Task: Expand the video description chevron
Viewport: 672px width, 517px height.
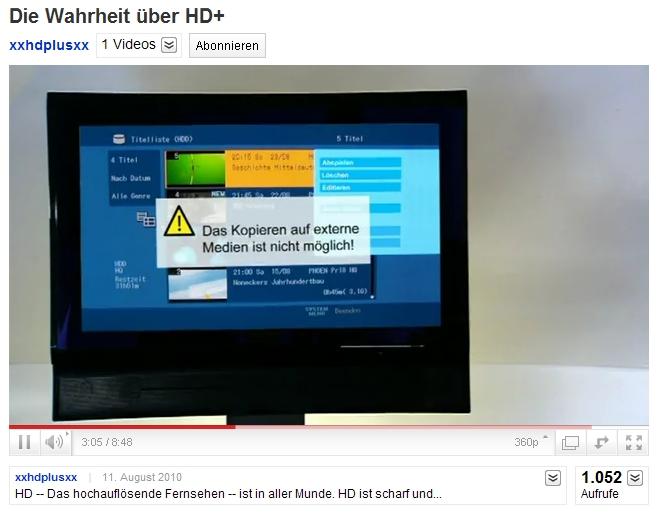Action: (552, 478)
